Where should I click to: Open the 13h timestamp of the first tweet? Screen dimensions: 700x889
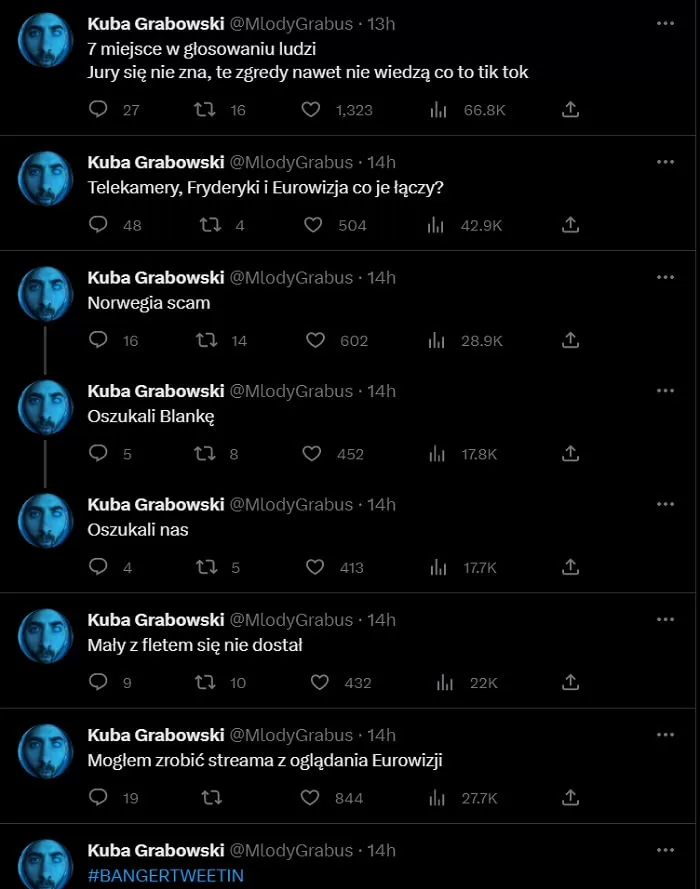point(382,23)
